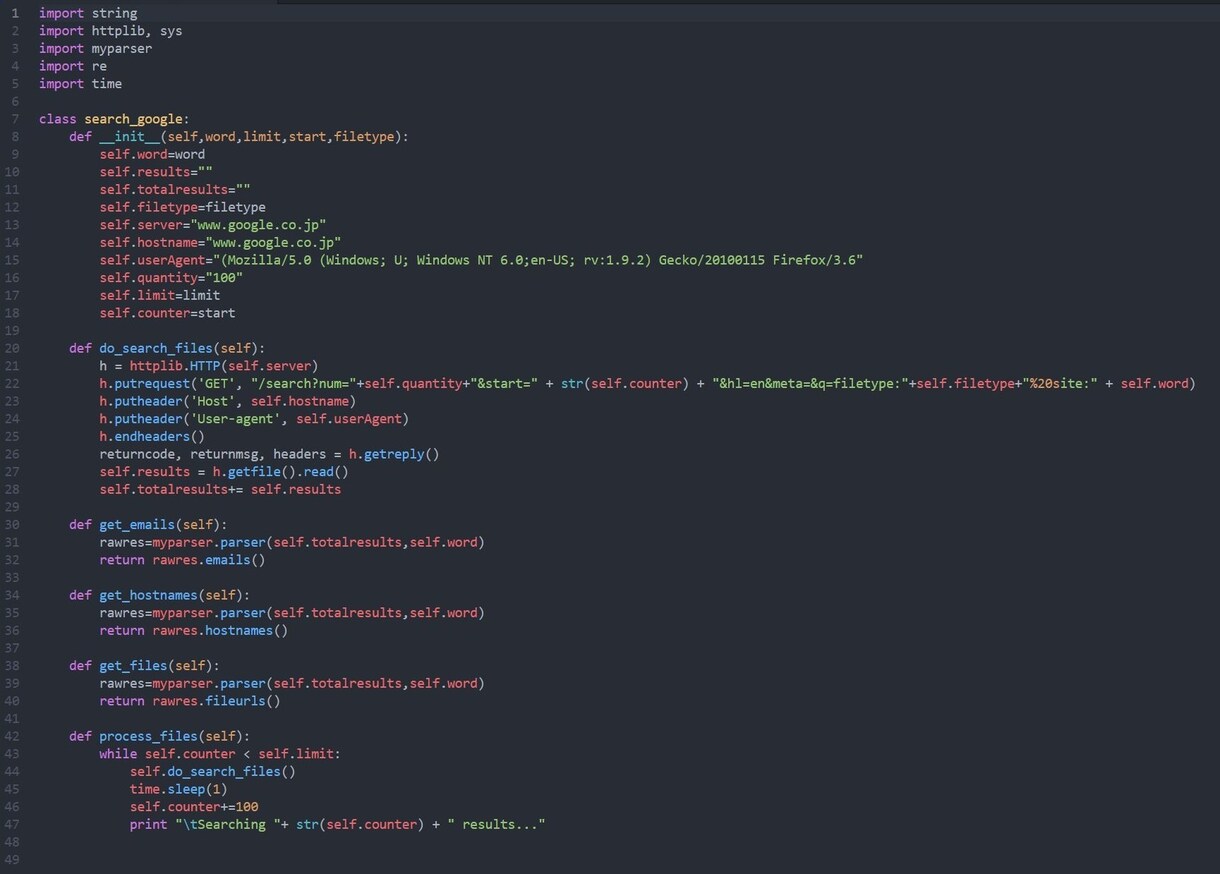Click the "self.filetype=filetype" assignment

183,207
